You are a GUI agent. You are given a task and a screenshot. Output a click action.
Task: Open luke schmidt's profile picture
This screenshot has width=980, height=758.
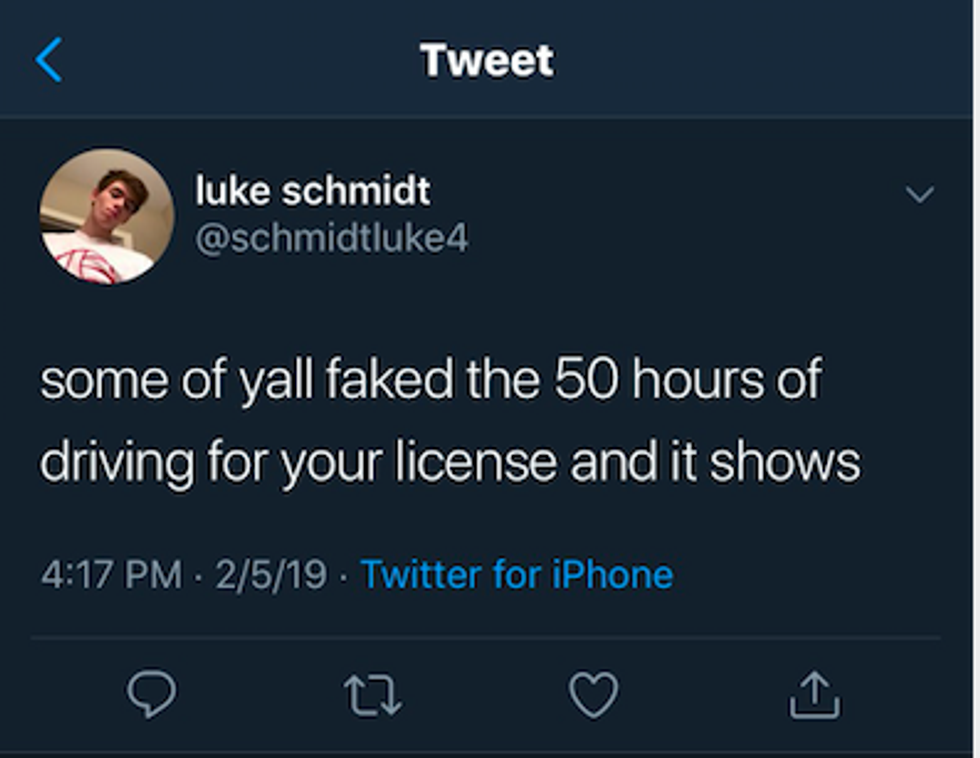tap(107, 216)
